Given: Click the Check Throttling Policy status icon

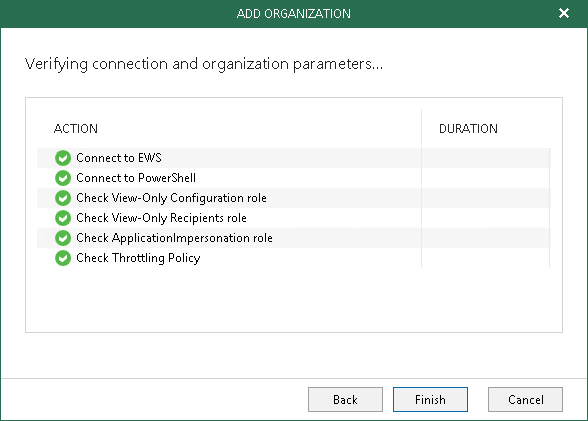Looking at the screenshot, I should click(63, 258).
